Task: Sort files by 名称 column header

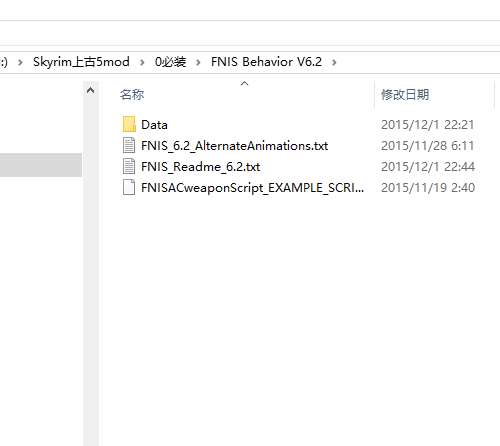Action: pyautogui.click(x=132, y=95)
